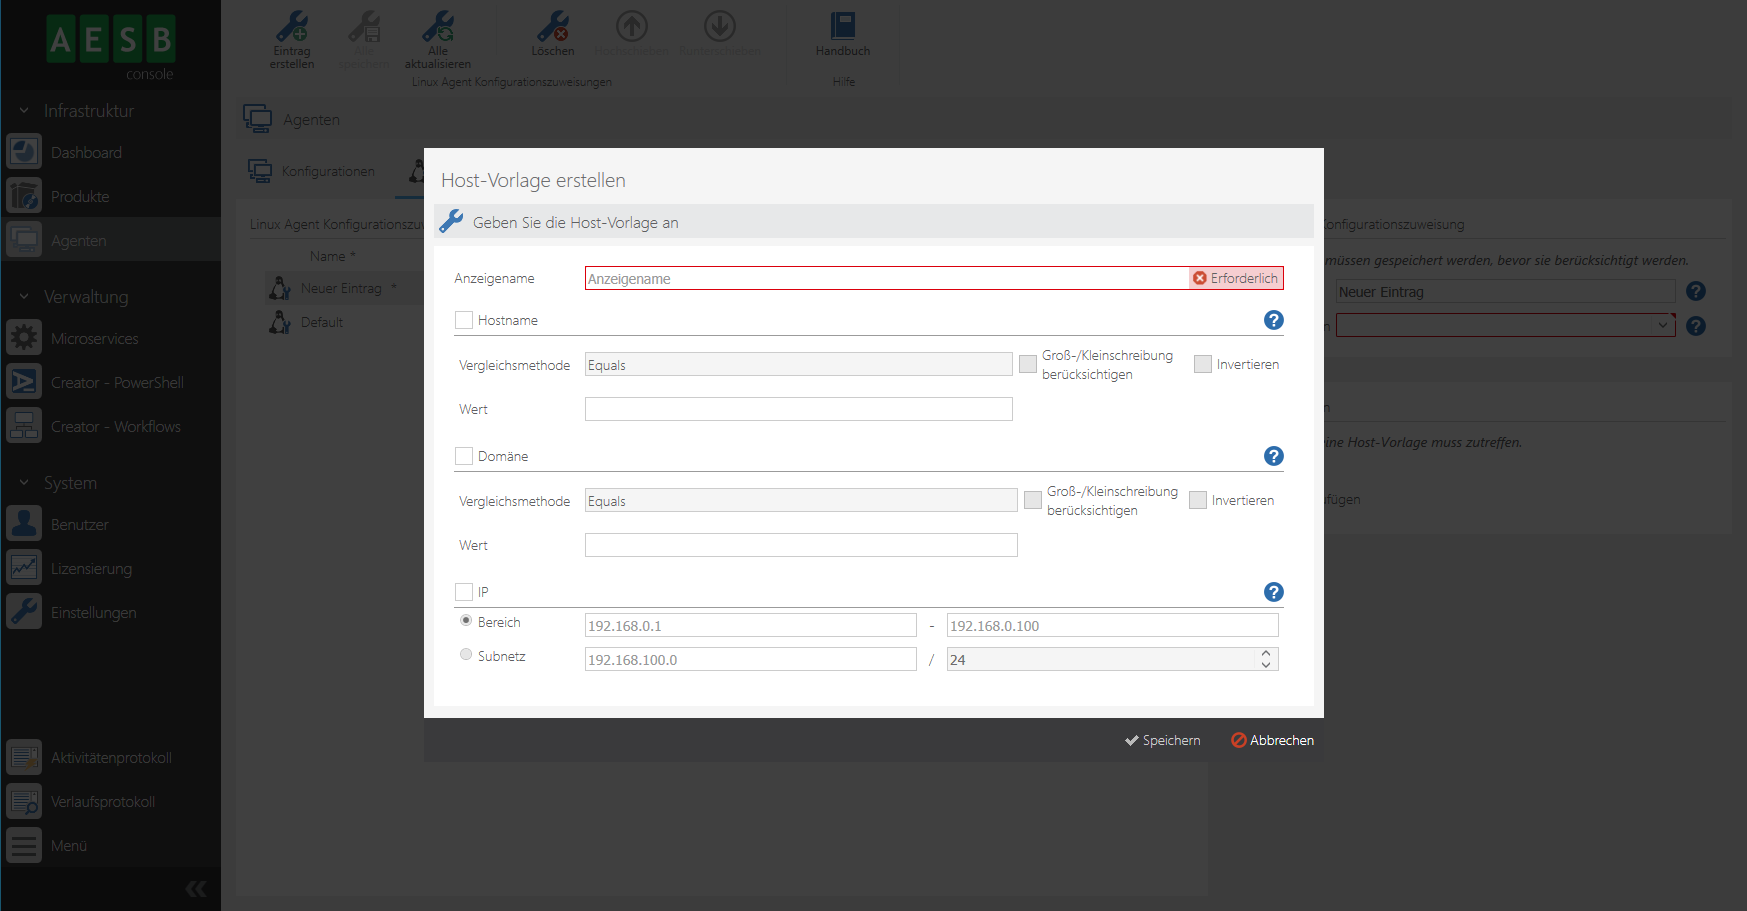Open Dashboard in the sidebar
Viewport: 1747px width, 911px height.
click(x=86, y=153)
